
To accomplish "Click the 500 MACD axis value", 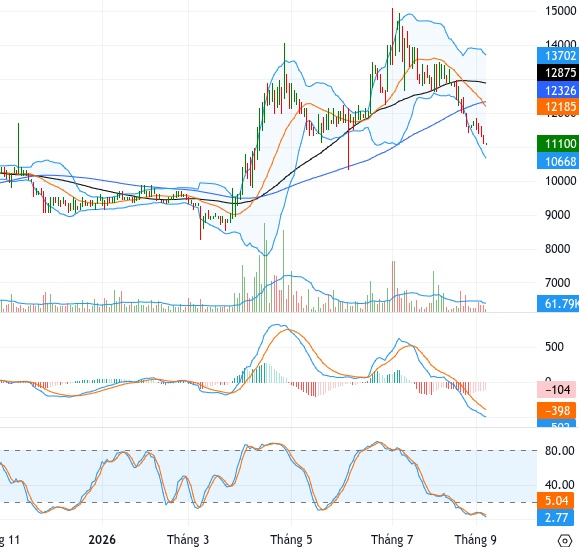I will point(554,347).
